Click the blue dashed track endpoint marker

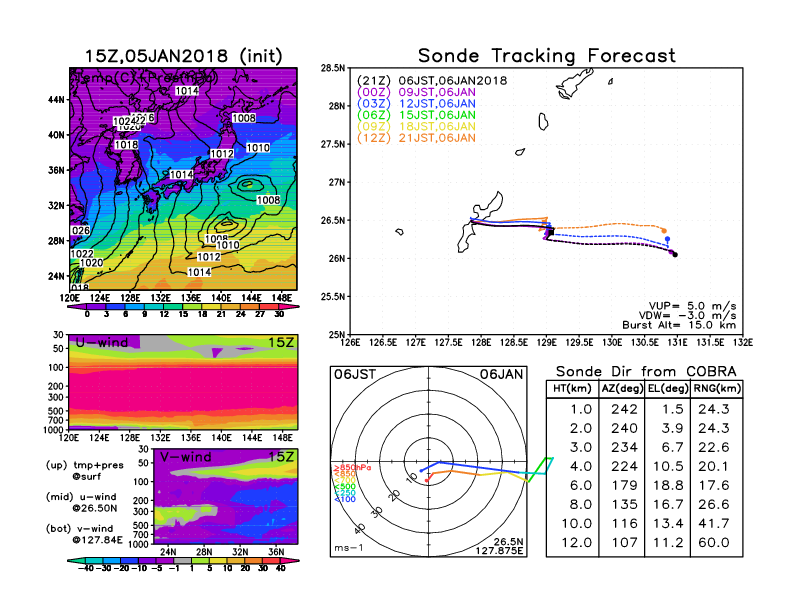click(667, 240)
